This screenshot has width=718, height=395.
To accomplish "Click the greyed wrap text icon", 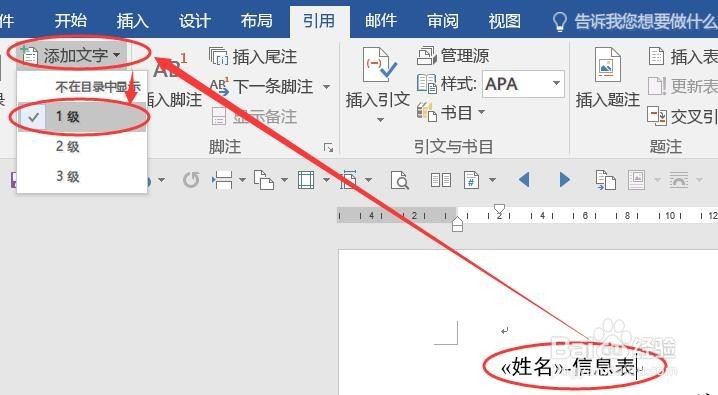I will click(679, 180).
